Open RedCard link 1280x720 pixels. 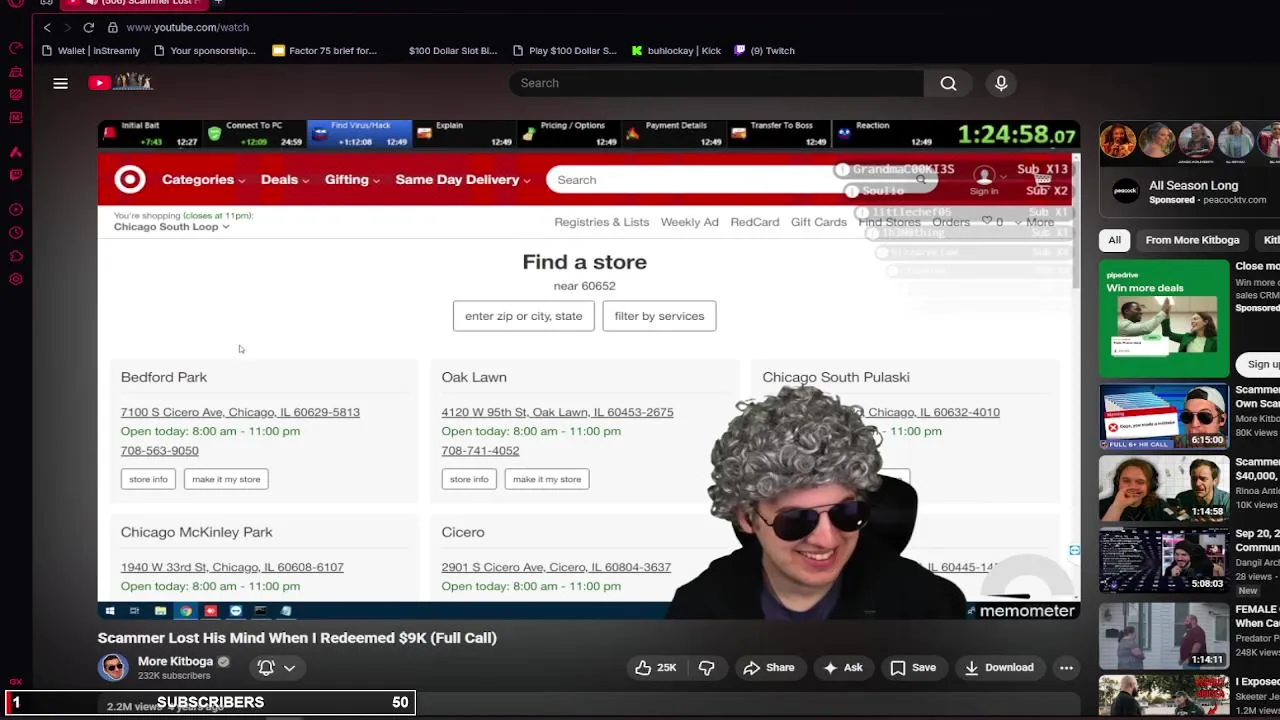point(754,222)
